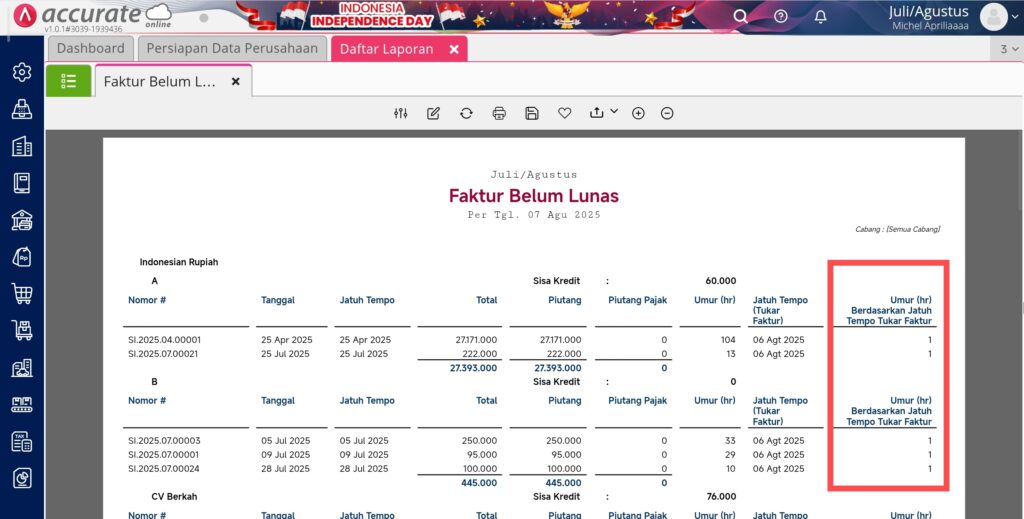Screen dimensions: 1024x519
Task: Open the tab count dropdown showing 3
Action: [1009, 49]
